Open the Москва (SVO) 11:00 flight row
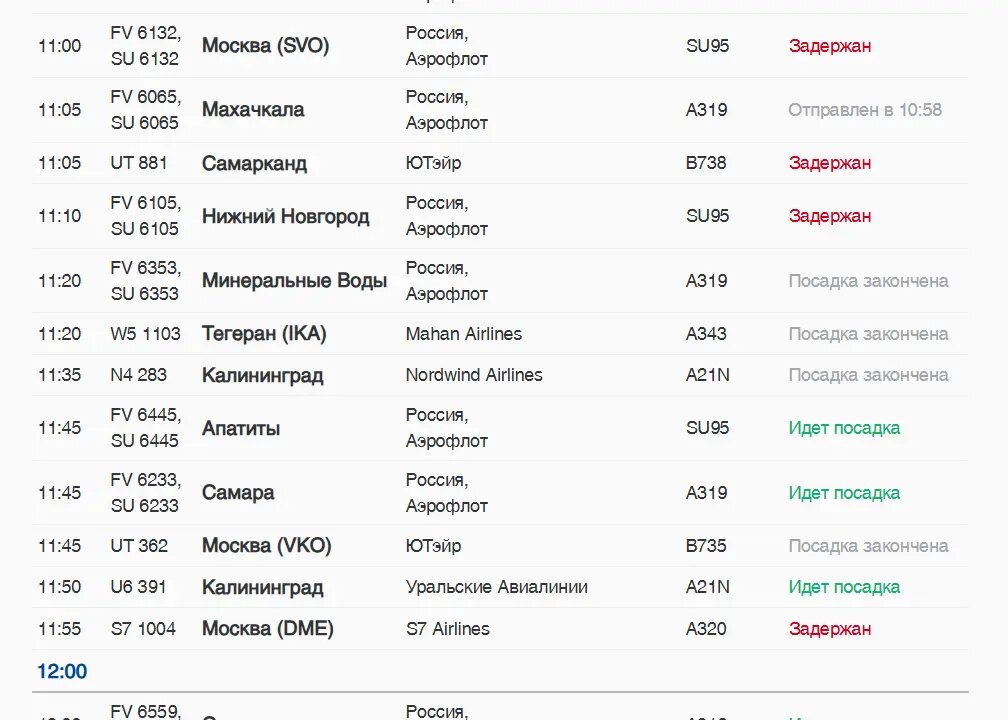 500,46
